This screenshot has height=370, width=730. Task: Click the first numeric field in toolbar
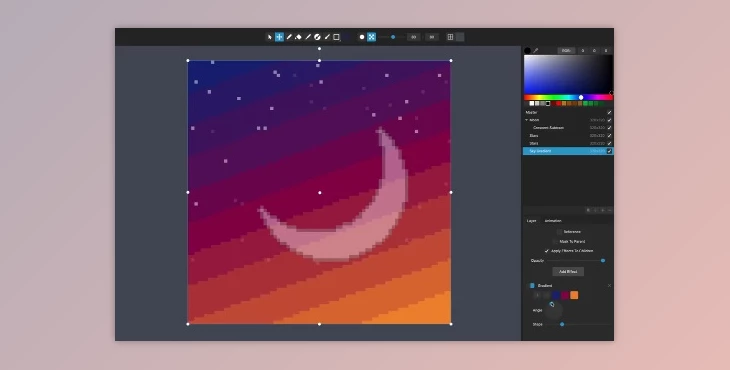tap(413, 37)
